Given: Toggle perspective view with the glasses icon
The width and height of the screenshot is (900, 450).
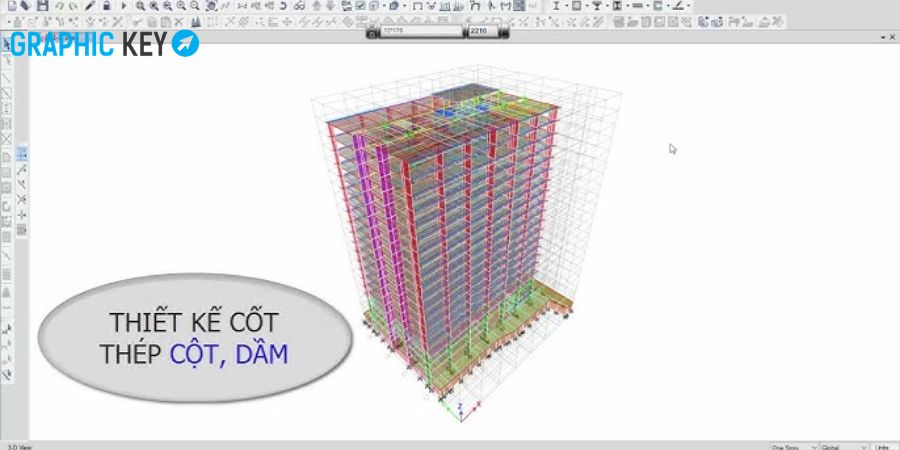Looking at the screenshot, I should pos(299,6).
